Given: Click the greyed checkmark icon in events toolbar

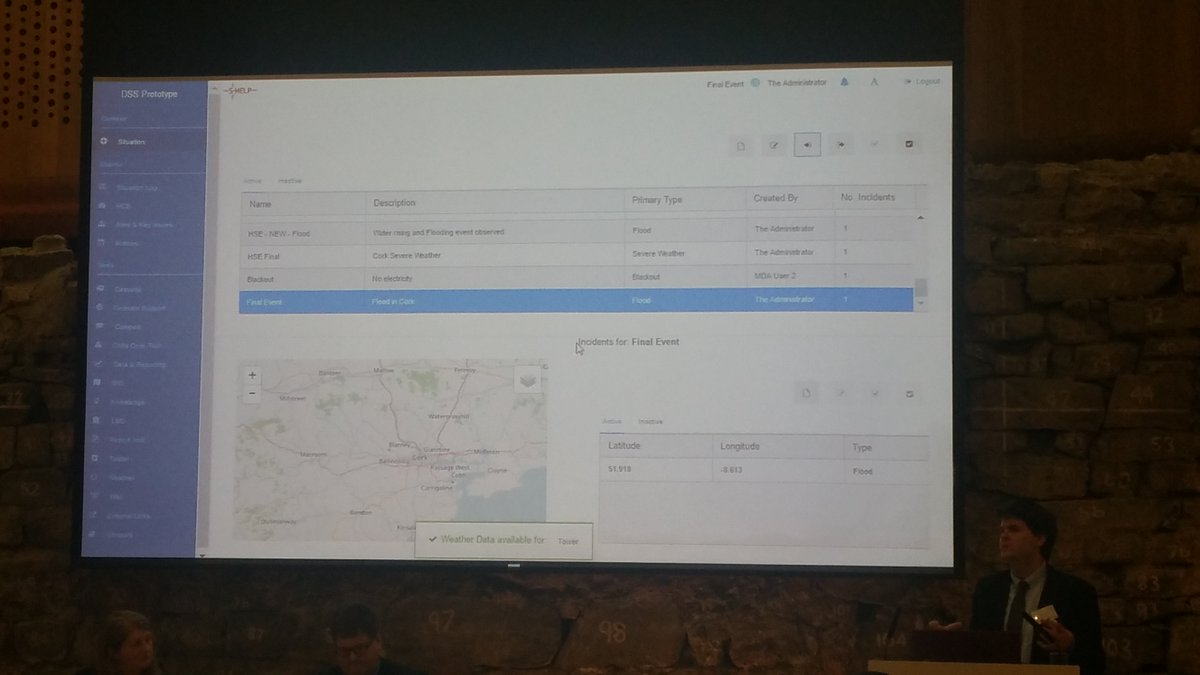Looking at the screenshot, I should coord(874,145).
